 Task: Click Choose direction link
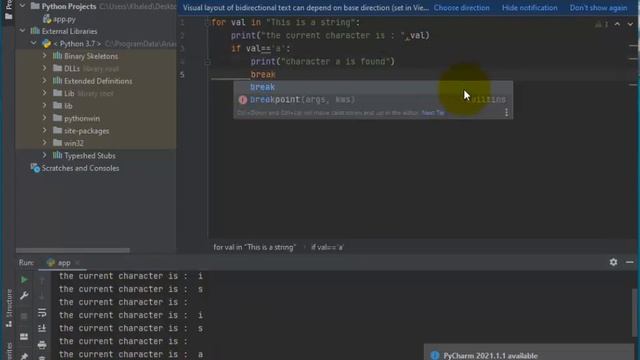(461, 8)
